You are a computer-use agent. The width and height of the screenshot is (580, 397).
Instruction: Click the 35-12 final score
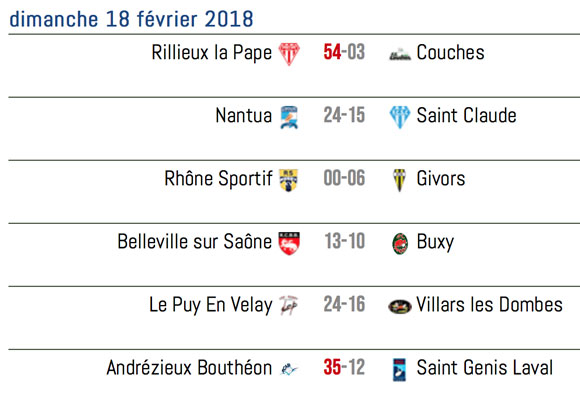(344, 367)
